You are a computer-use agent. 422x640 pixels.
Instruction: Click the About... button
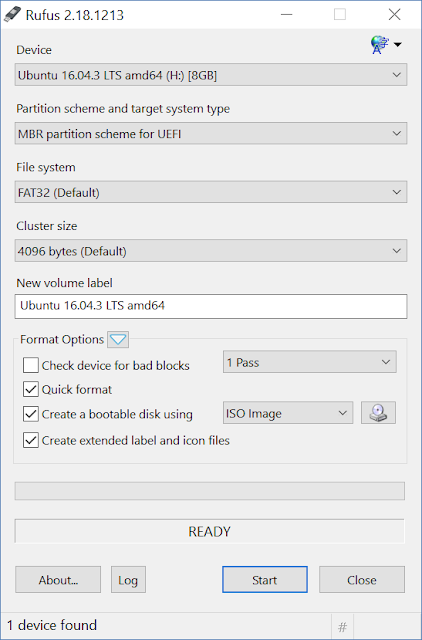(58, 580)
